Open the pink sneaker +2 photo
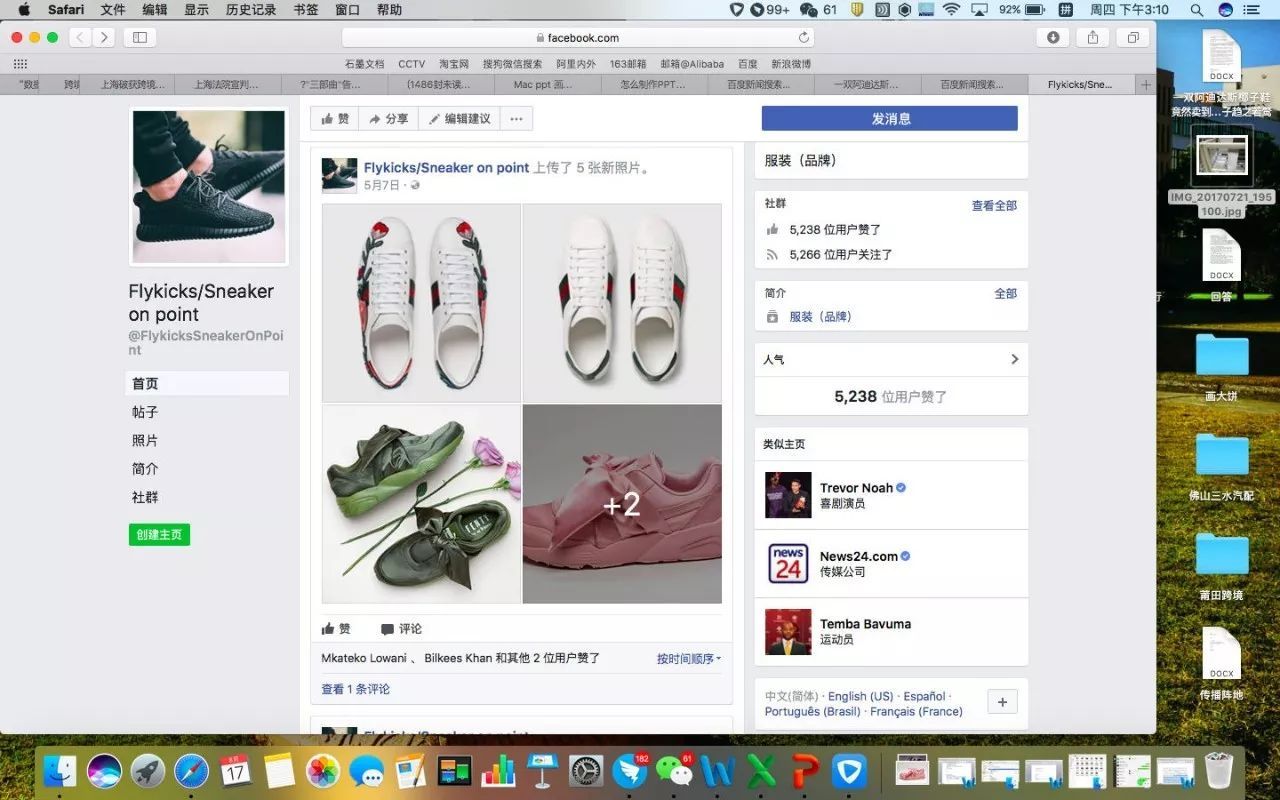This screenshot has height=800, width=1280. [x=622, y=504]
